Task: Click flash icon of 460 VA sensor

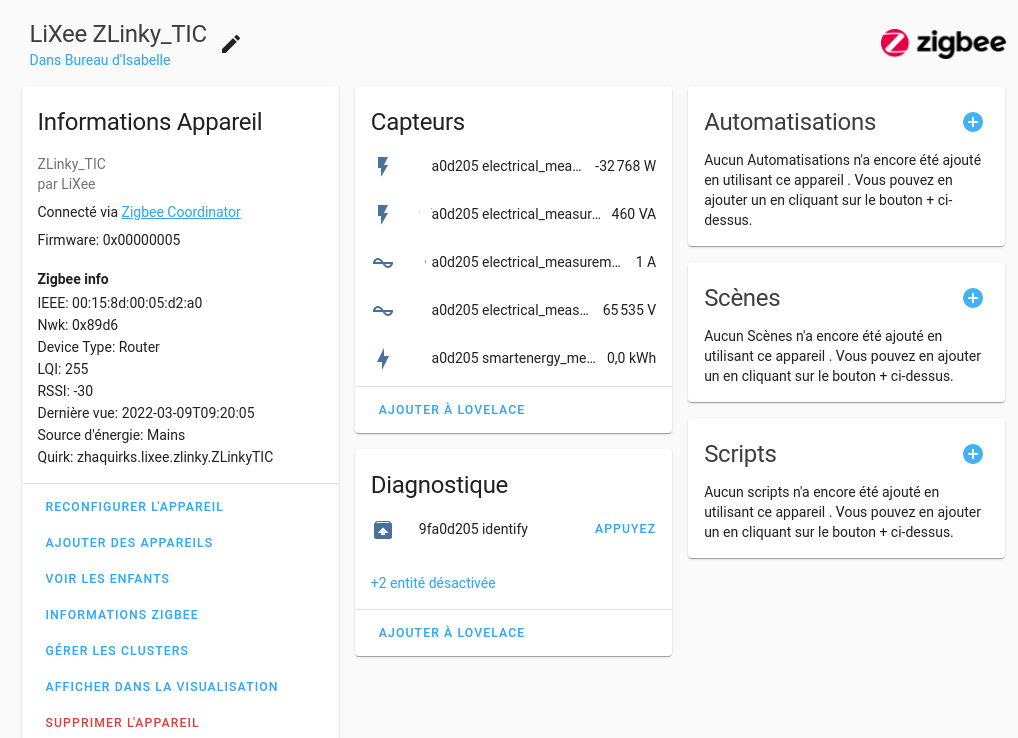Action: click(x=383, y=214)
